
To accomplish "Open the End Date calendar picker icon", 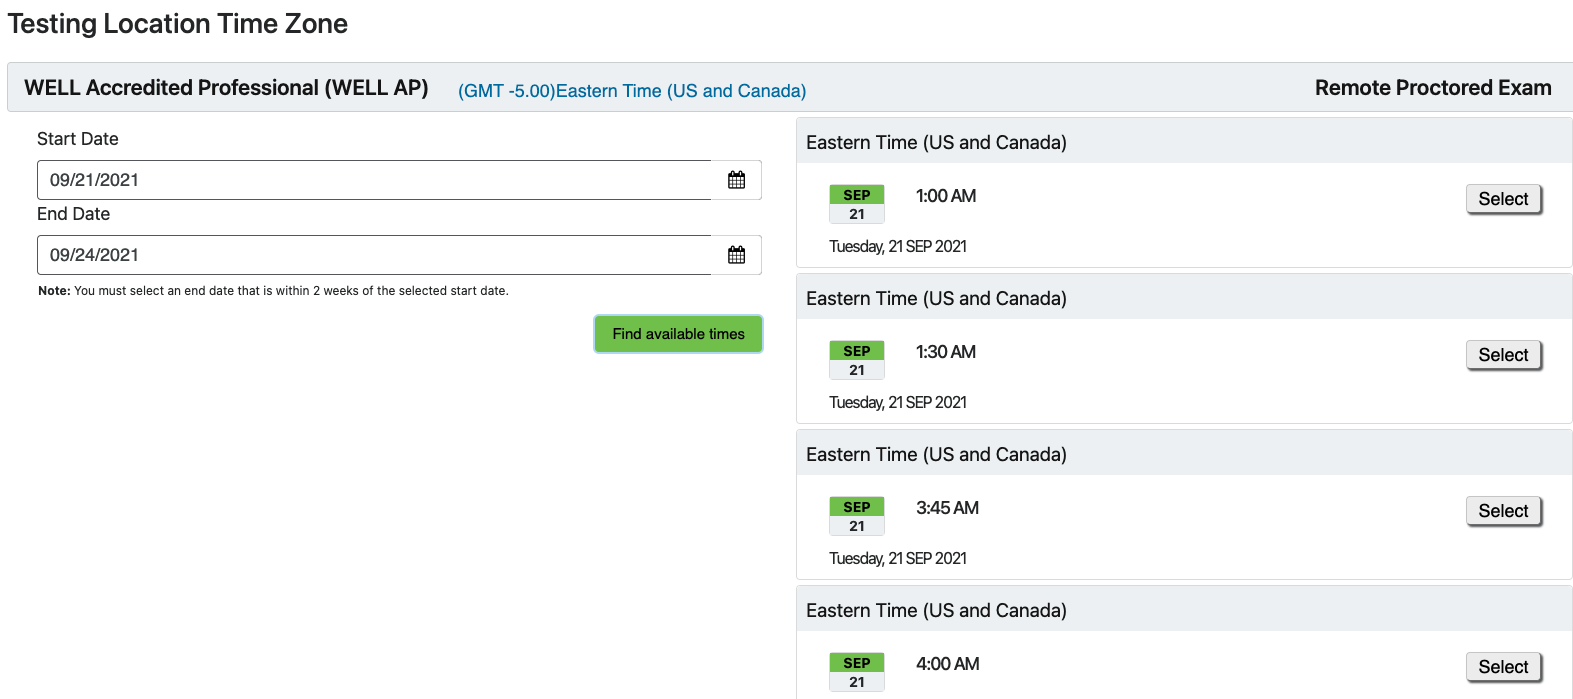I will click(x=737, y=255).
